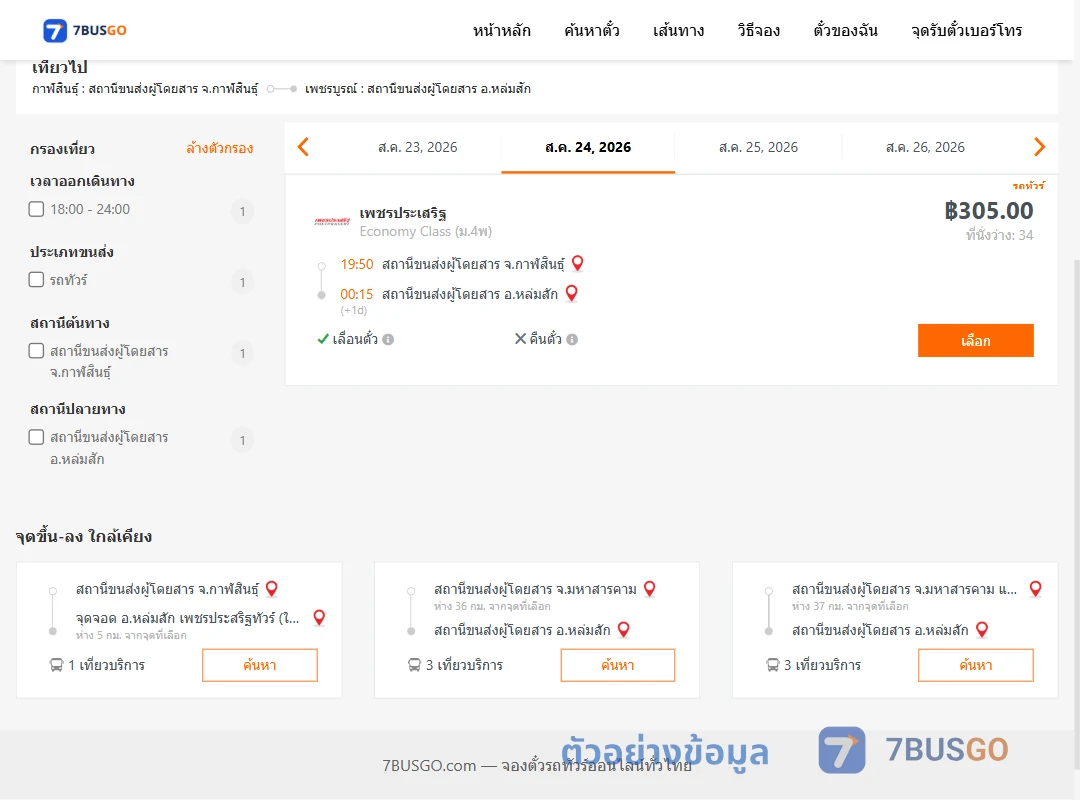Select the ส.ค. 24, 2026 date tab
This screenshot has width=1080, height=800.
[x=588, y=147]
